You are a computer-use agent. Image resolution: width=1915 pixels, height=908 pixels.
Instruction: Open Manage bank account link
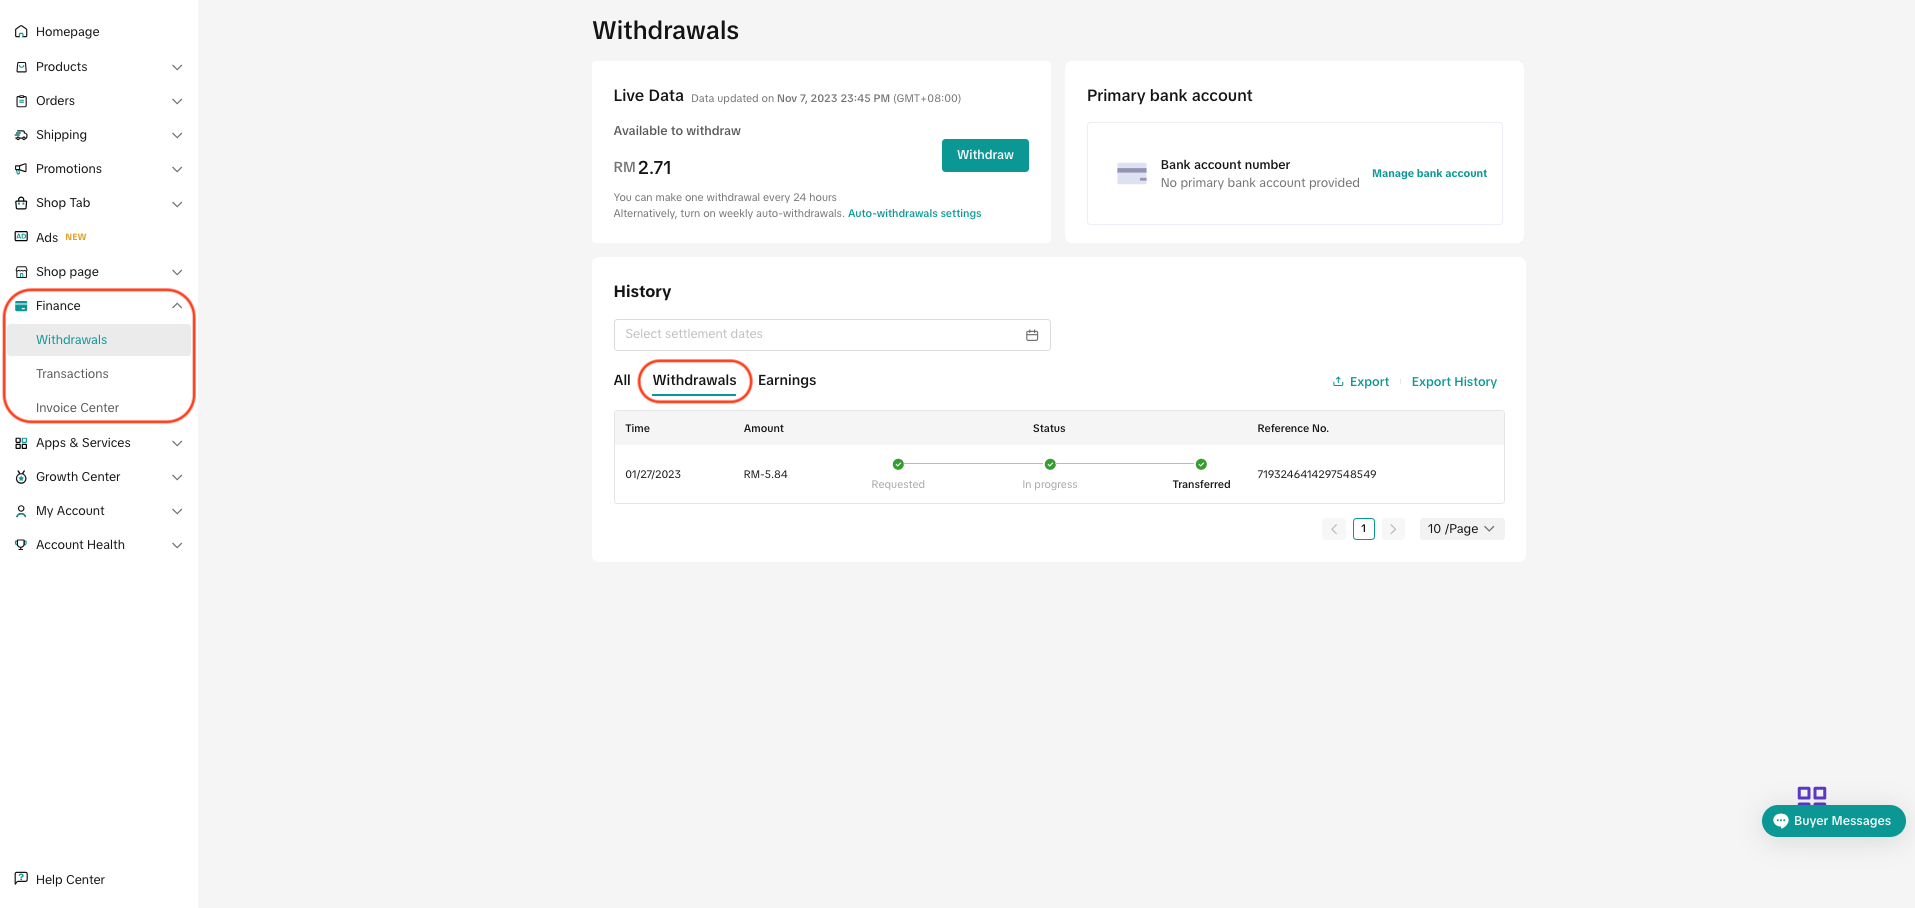coord(1428,173)
